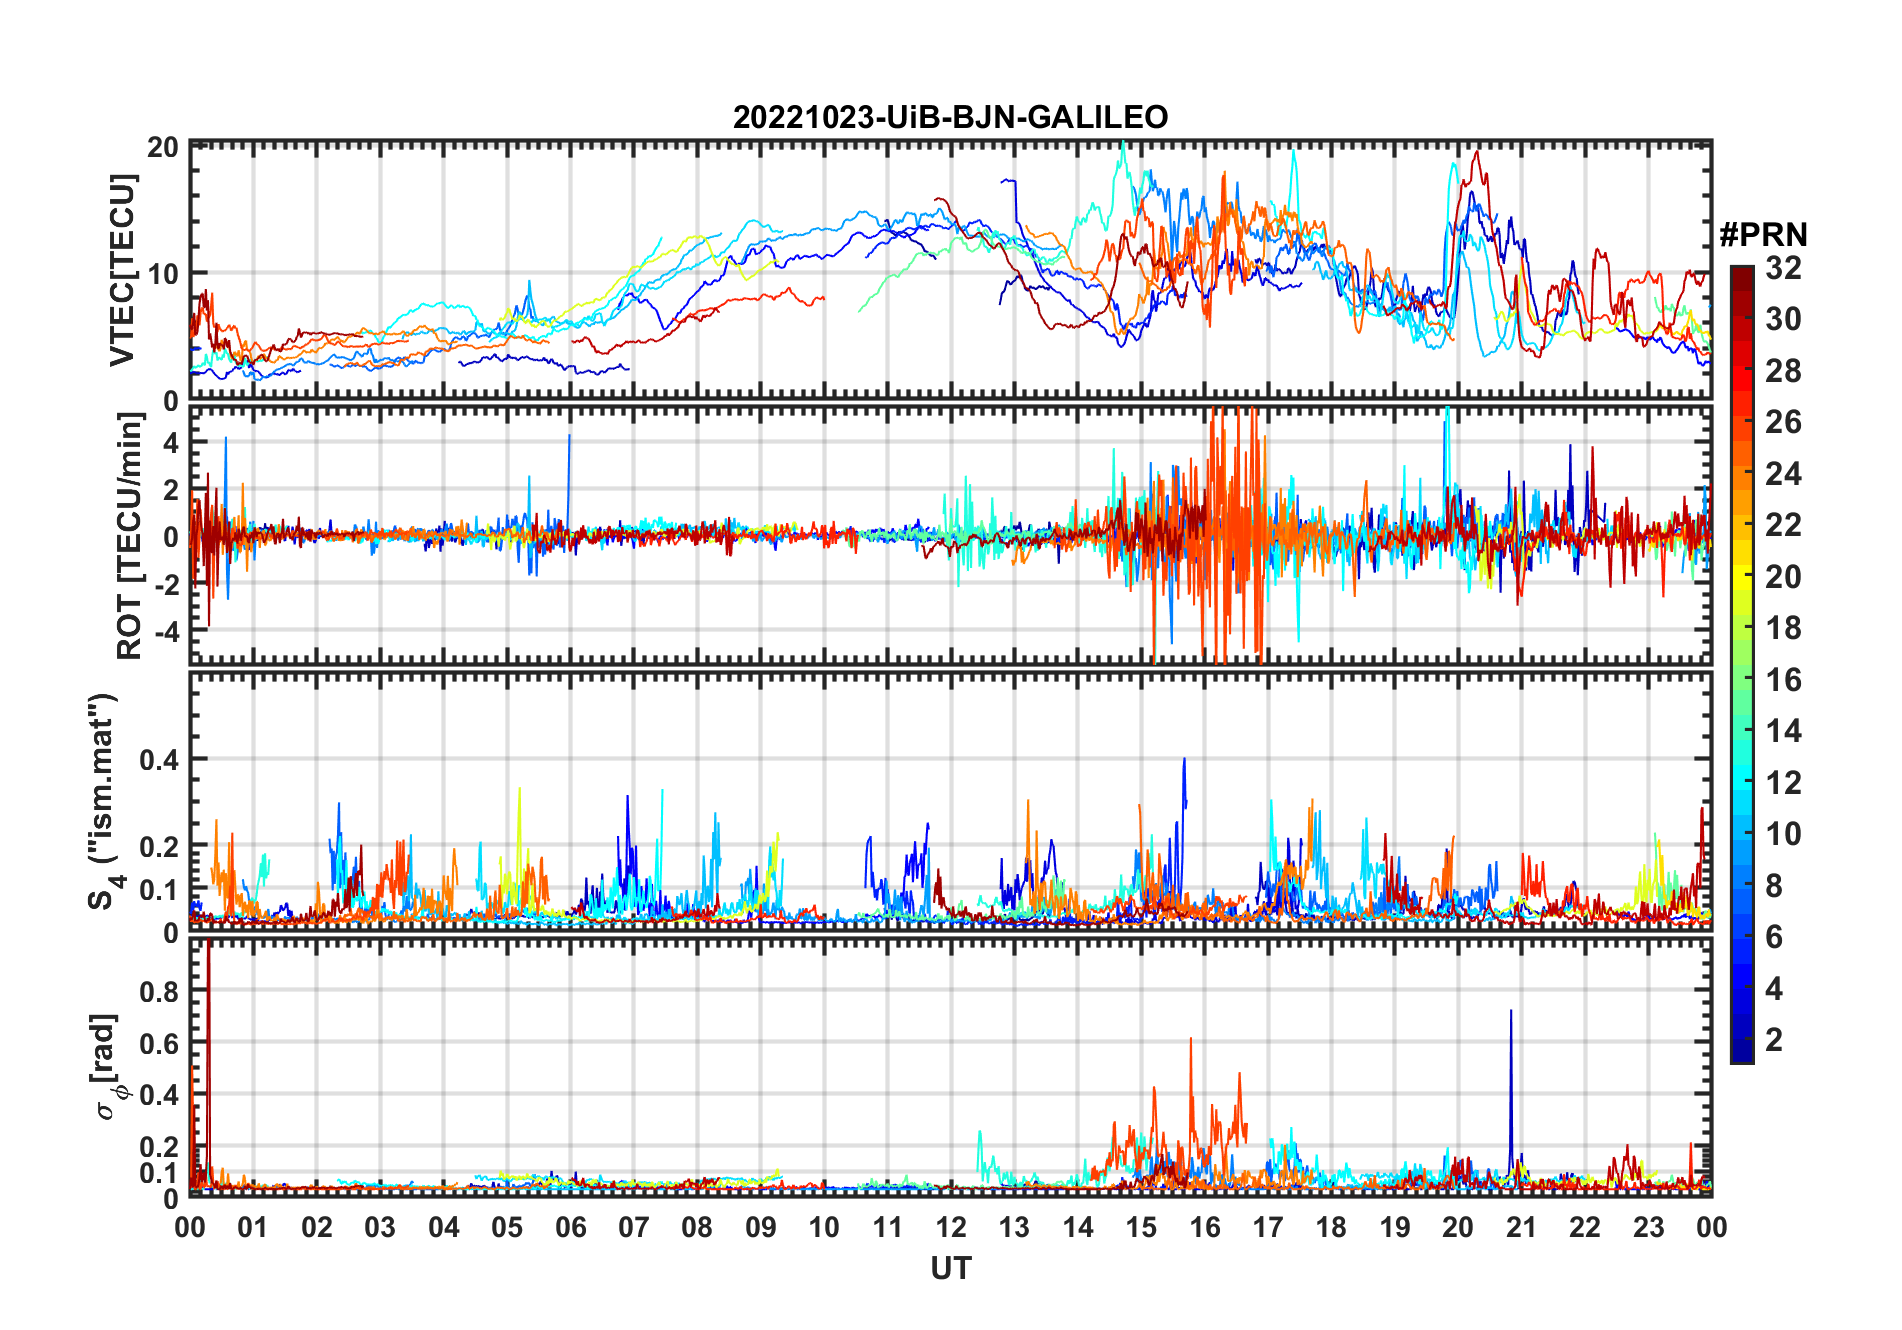Click the 19 hour tick label
The height and width of the screenshot is (1330, 1902).
coord(1395,1227)
